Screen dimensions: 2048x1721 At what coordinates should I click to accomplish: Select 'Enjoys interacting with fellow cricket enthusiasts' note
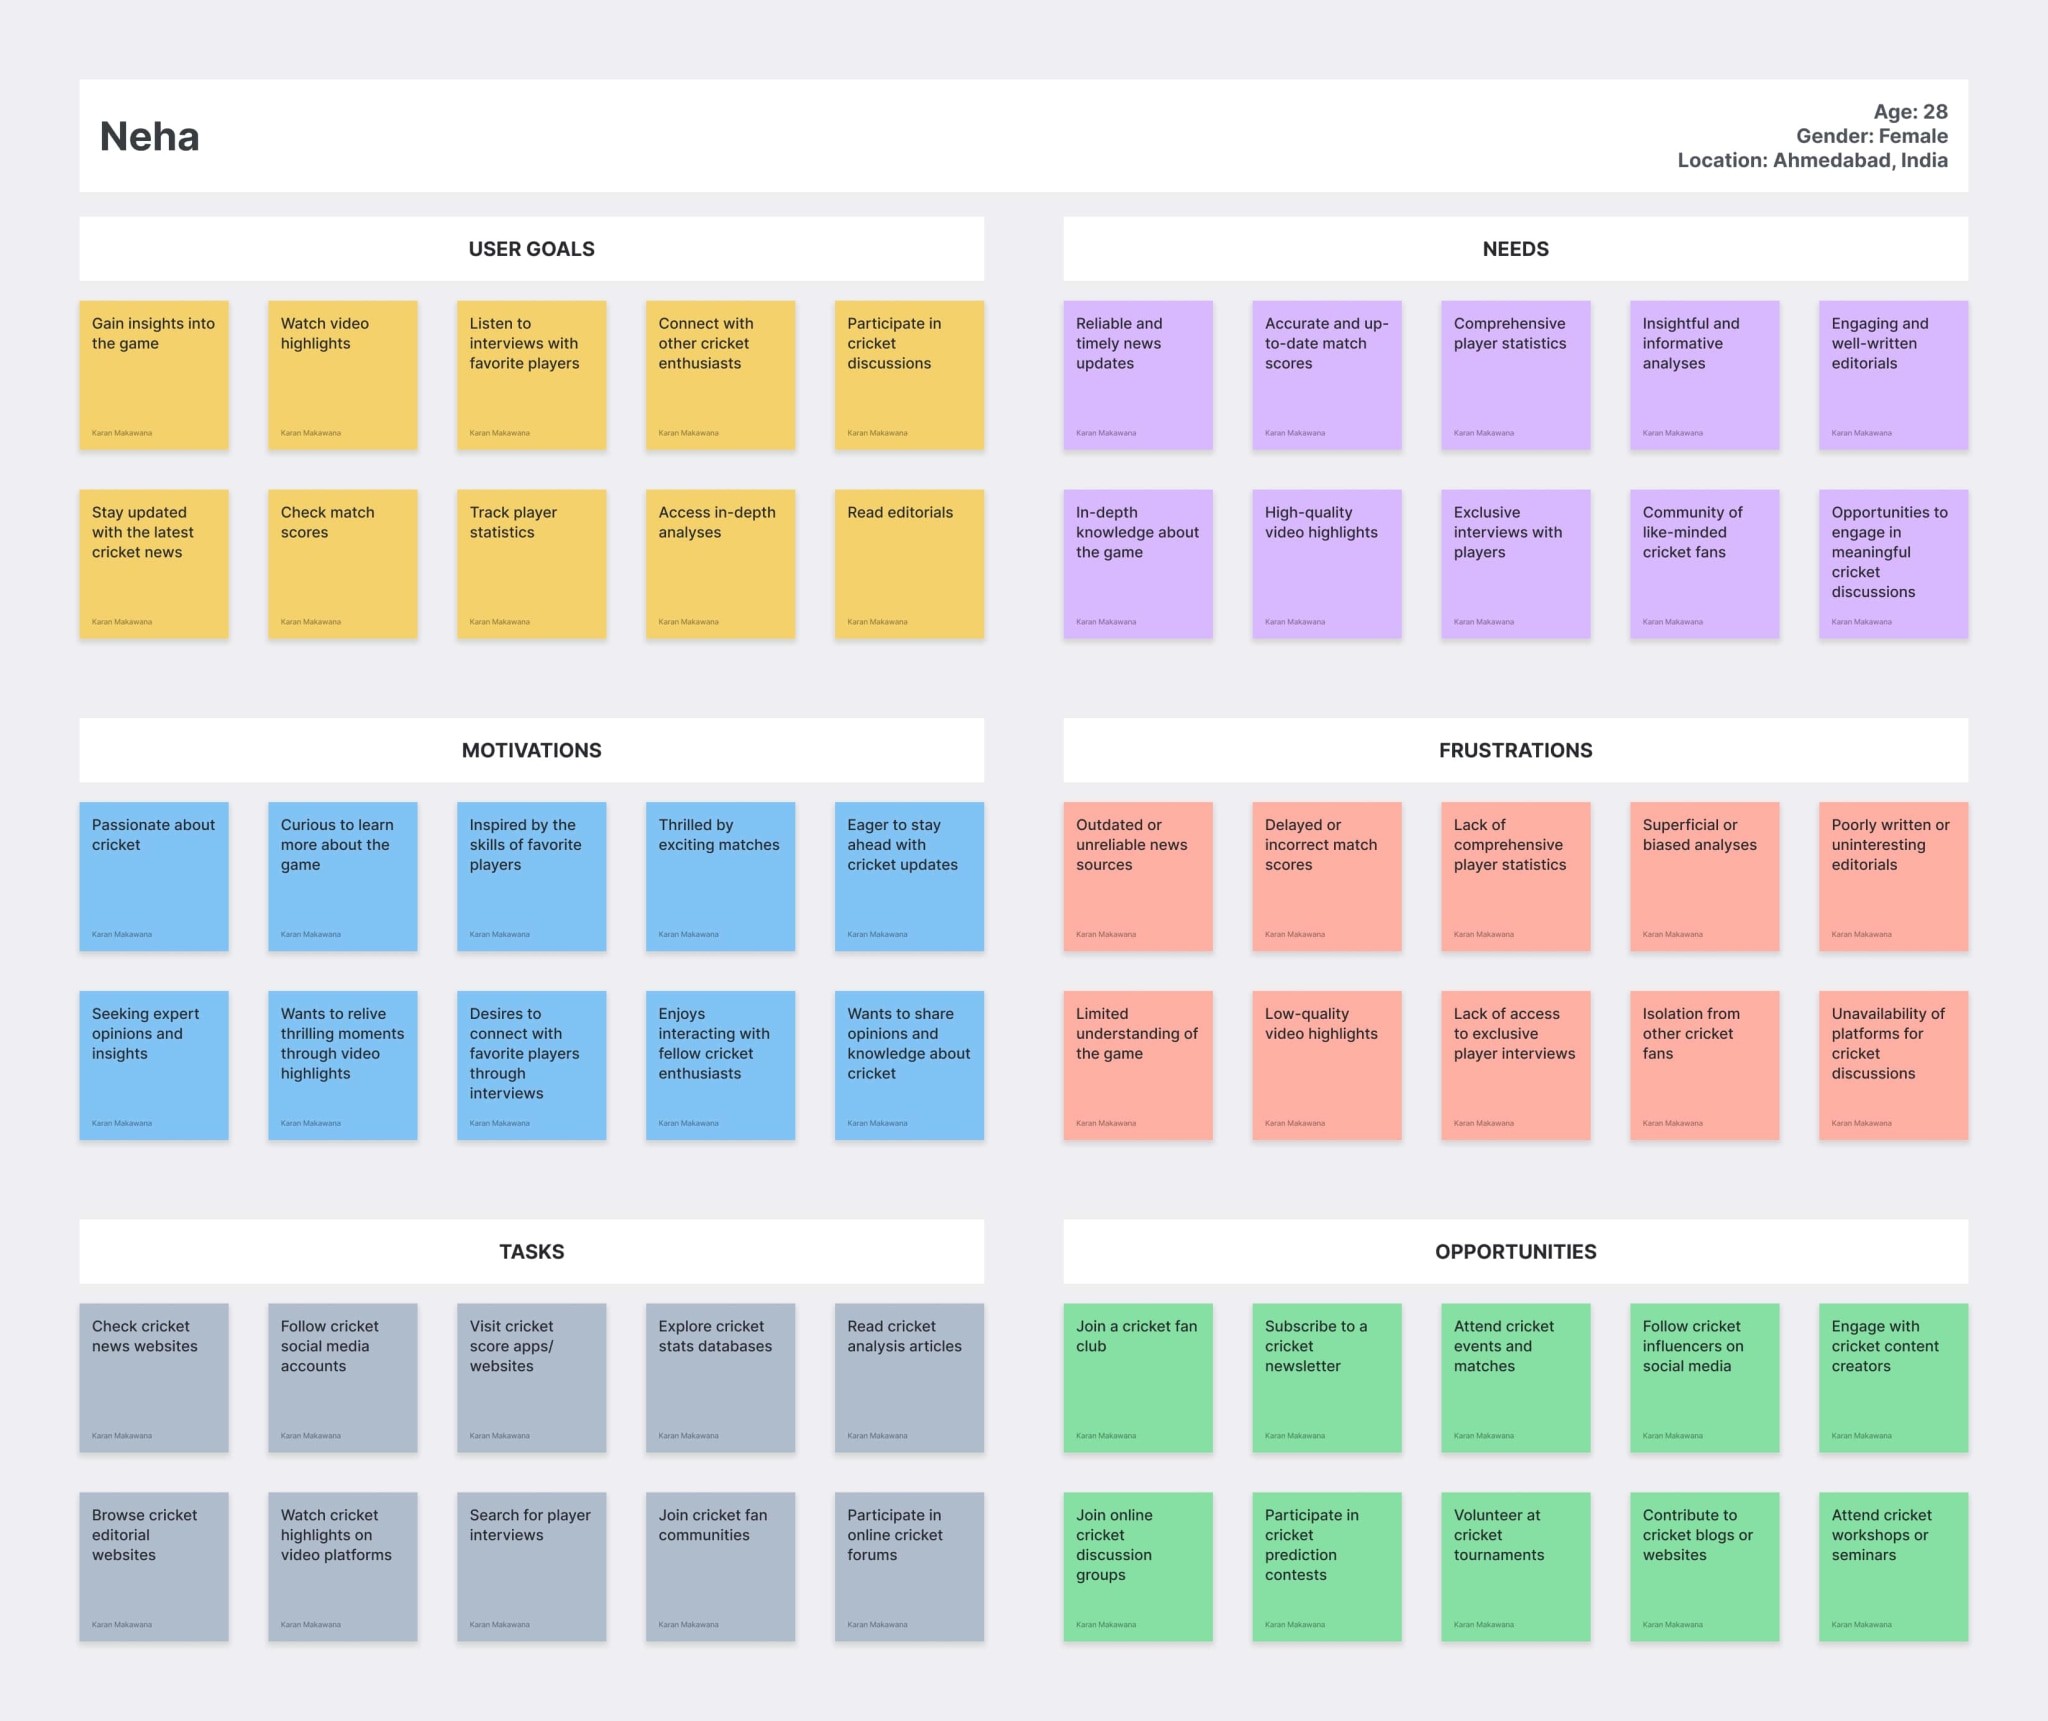721,1065
